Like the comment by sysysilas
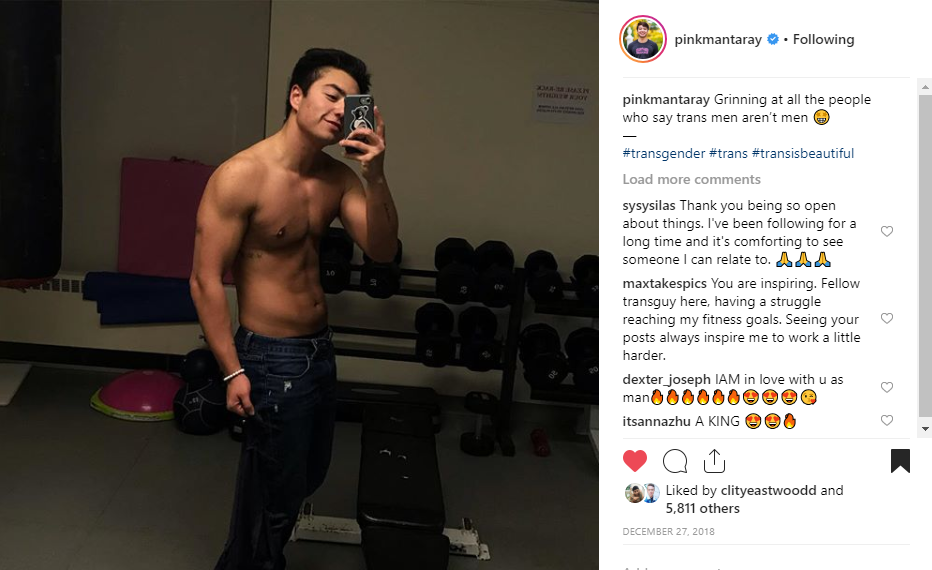The image size is (932, 570). click(887, 231)
